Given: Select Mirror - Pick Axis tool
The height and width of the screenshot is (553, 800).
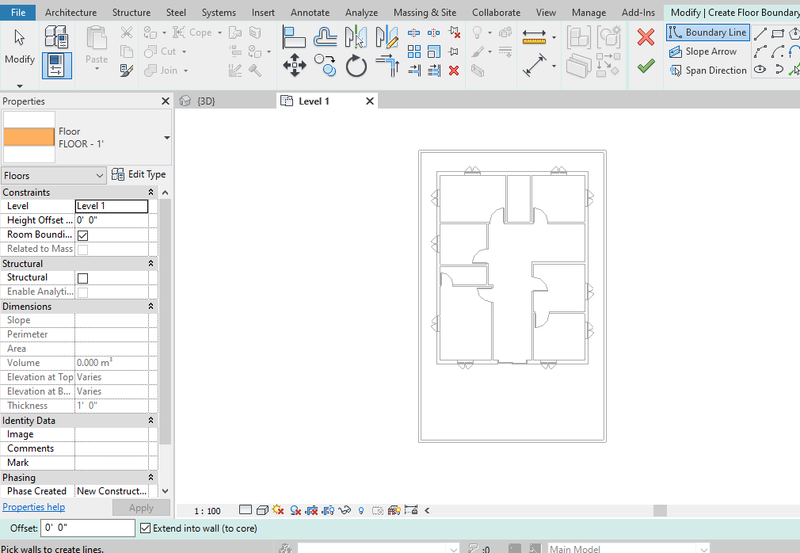Looking at the screenshot, I should (356, 37).
